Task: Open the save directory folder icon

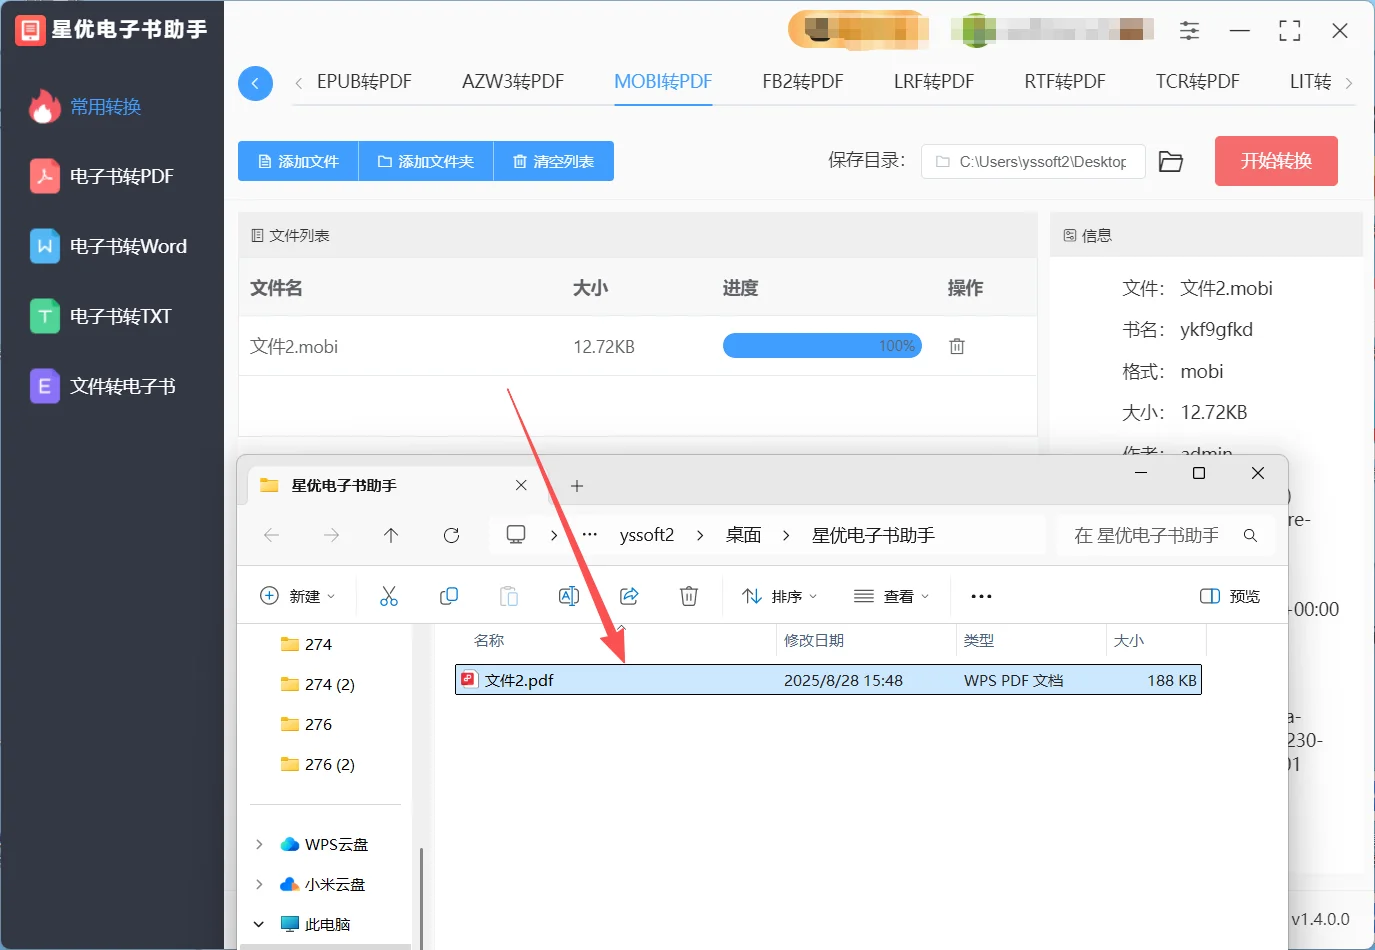Action: (x=1171, y=162)
